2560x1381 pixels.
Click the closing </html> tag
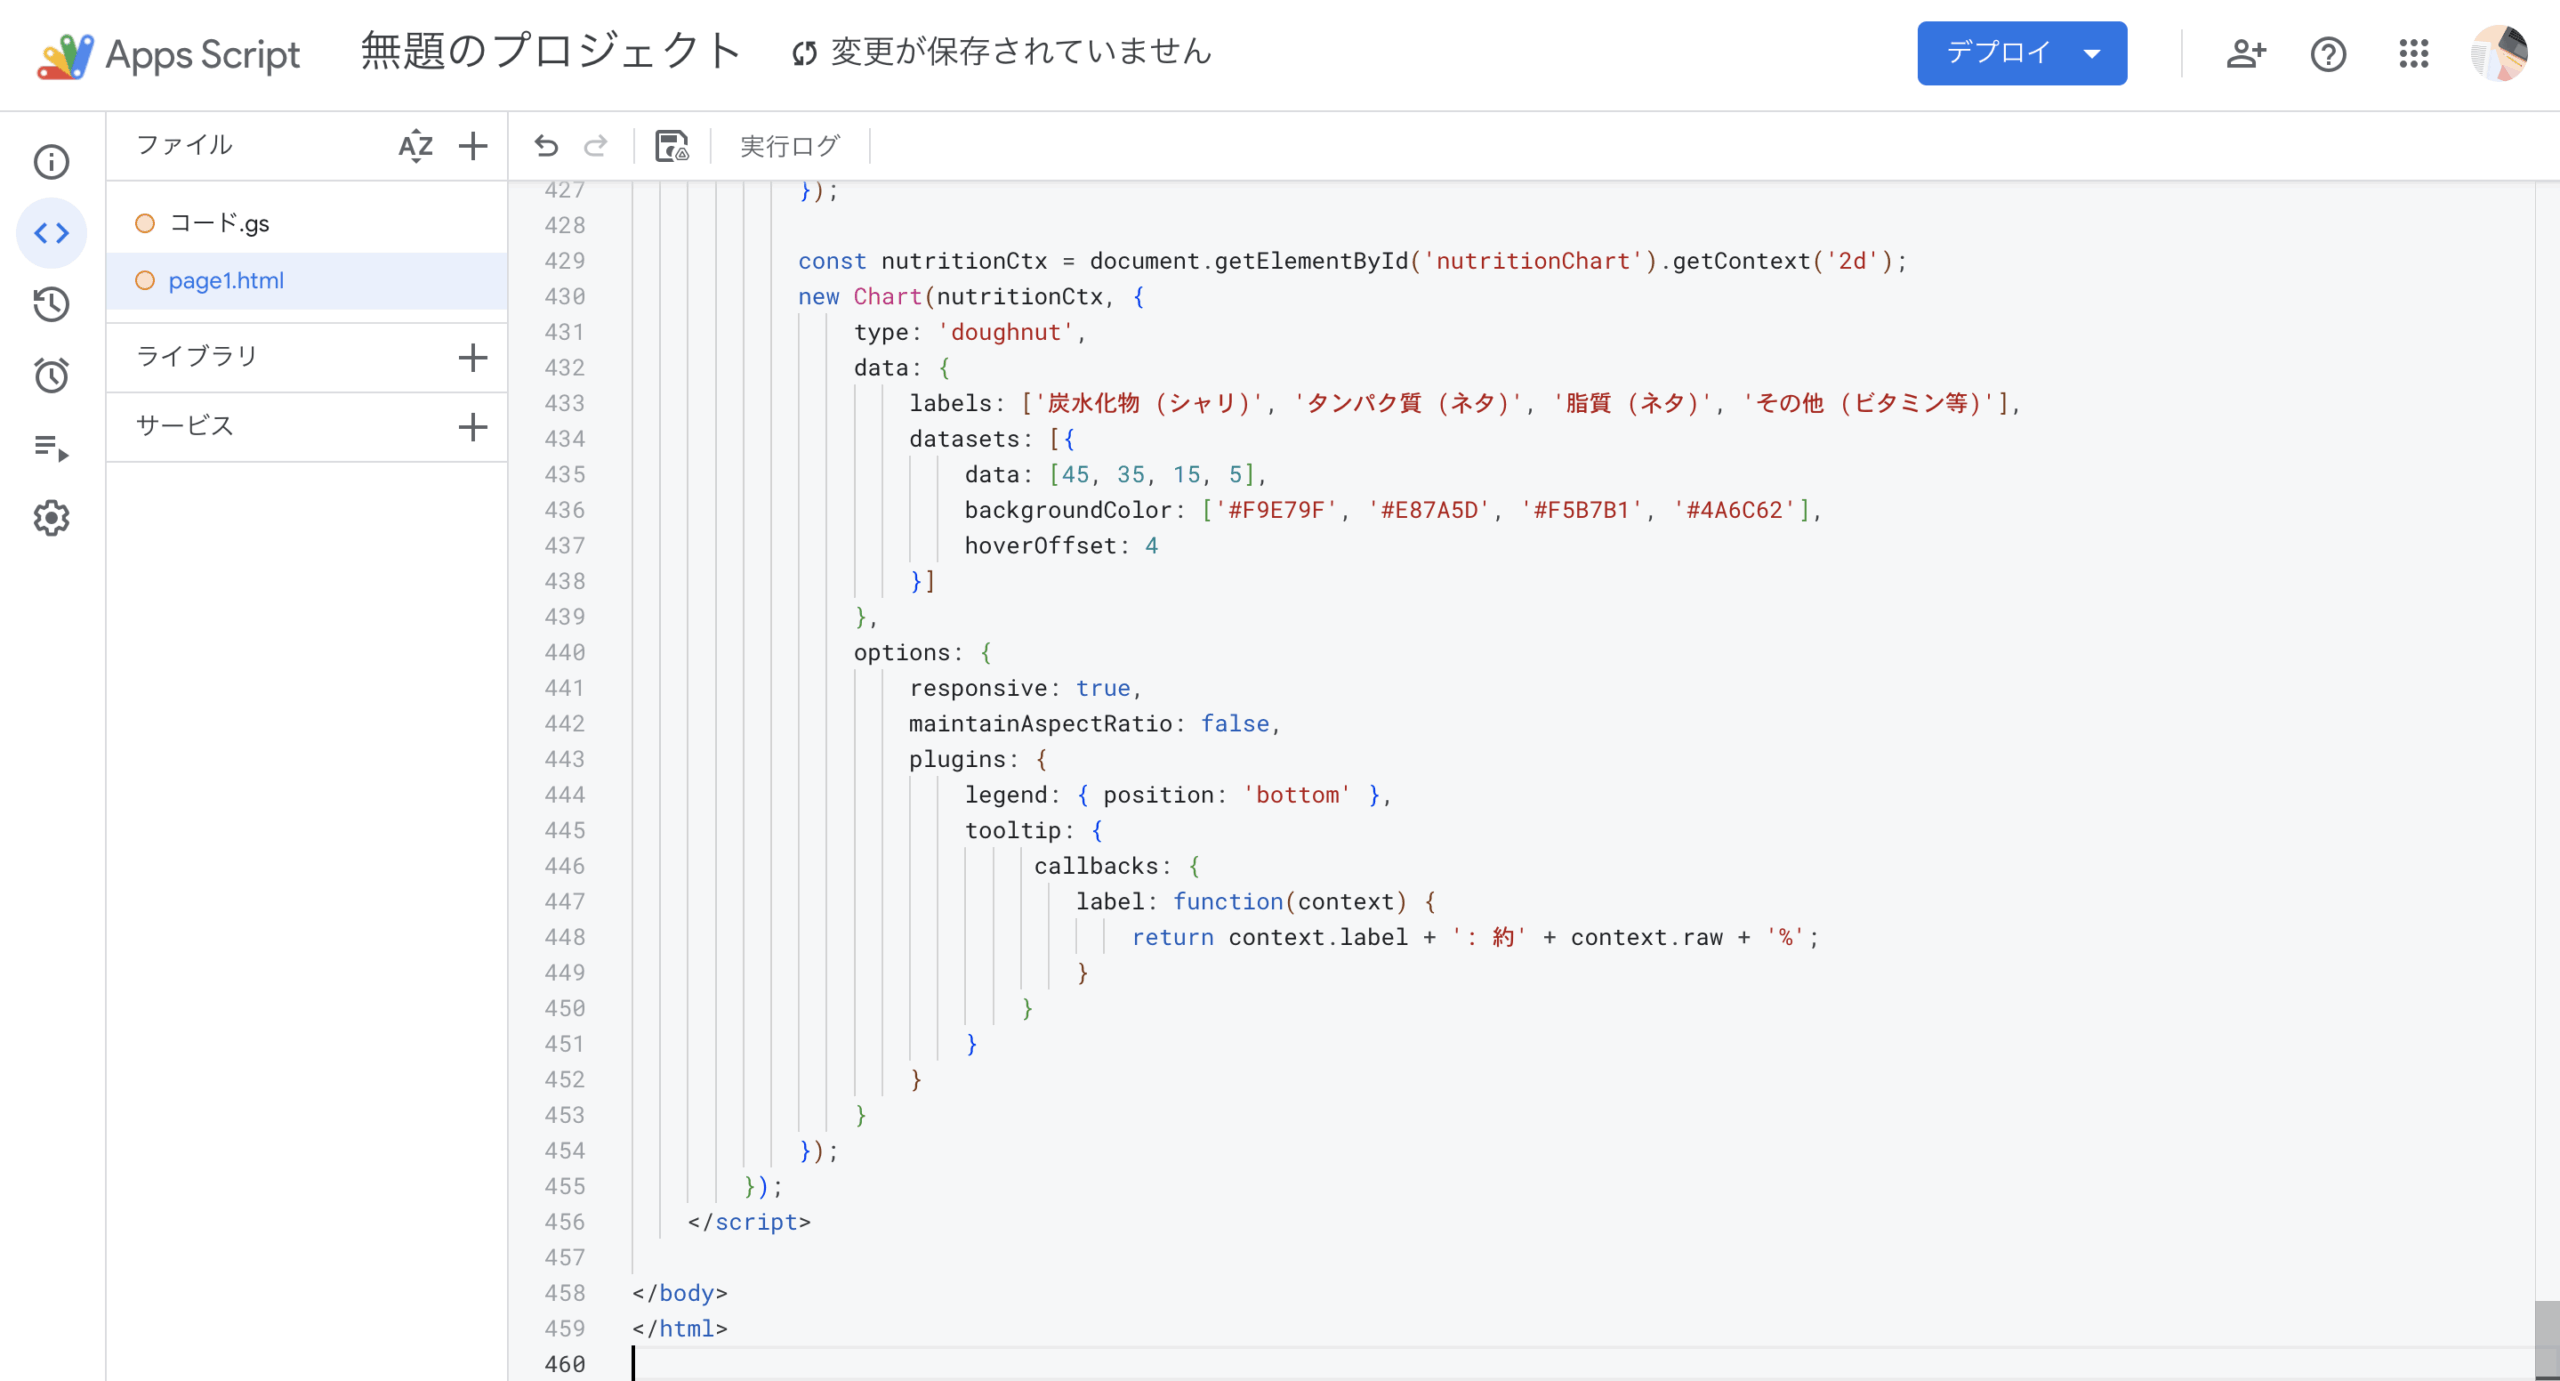pyautogui.click(x=680, y=1329)
